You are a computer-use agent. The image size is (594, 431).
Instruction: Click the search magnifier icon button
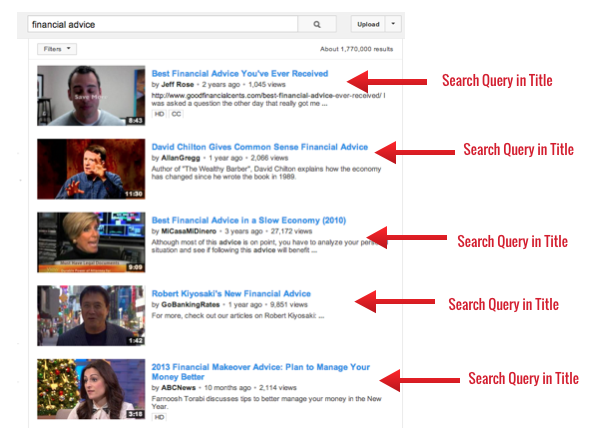317,24
